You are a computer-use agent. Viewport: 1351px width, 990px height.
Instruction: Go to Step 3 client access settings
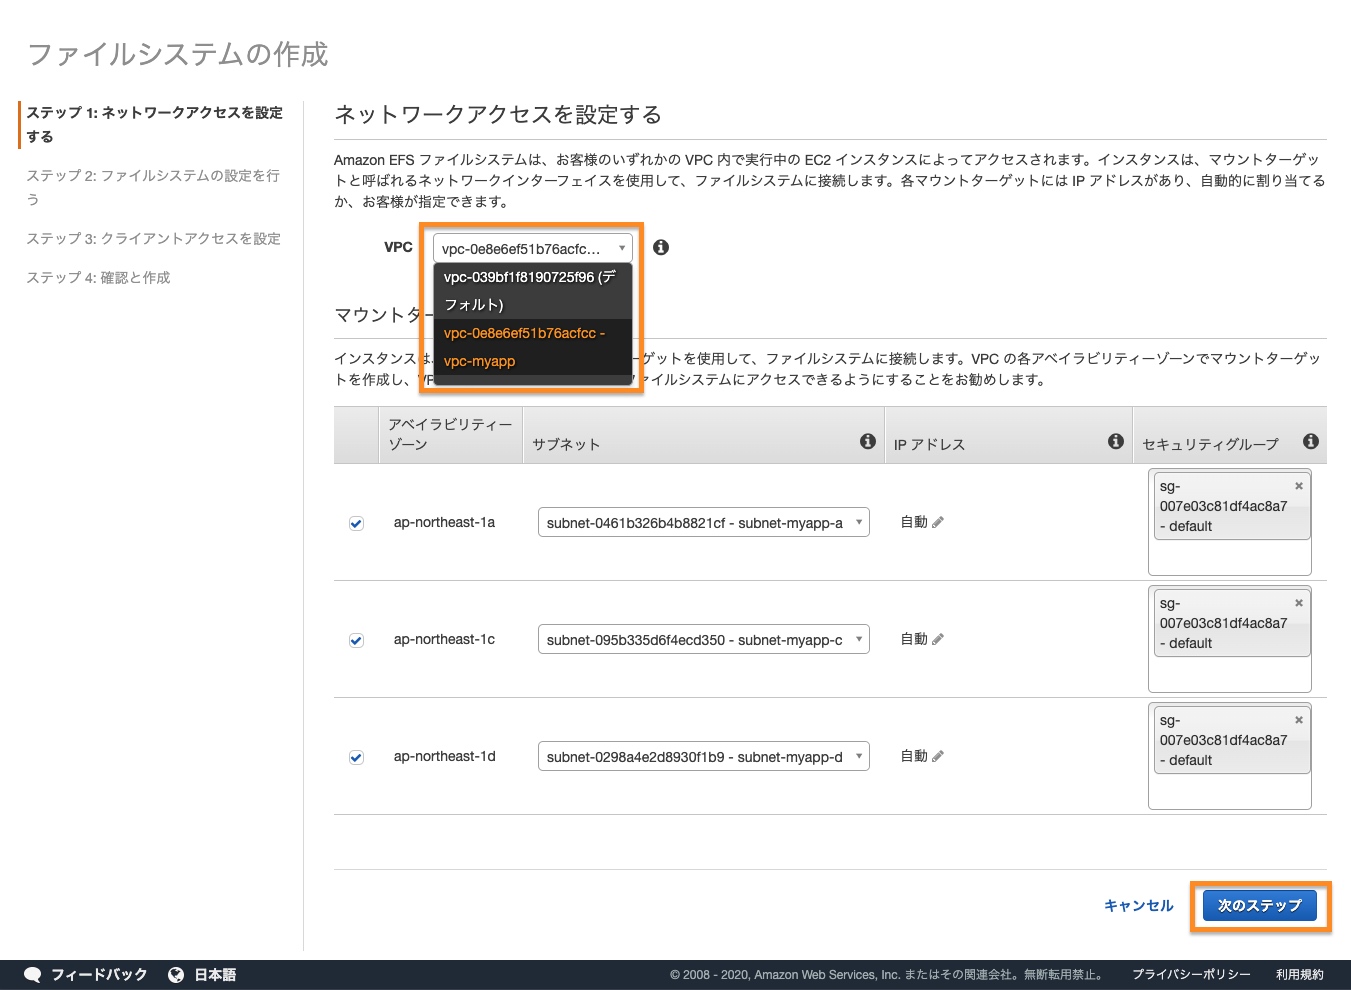[154, 238]
